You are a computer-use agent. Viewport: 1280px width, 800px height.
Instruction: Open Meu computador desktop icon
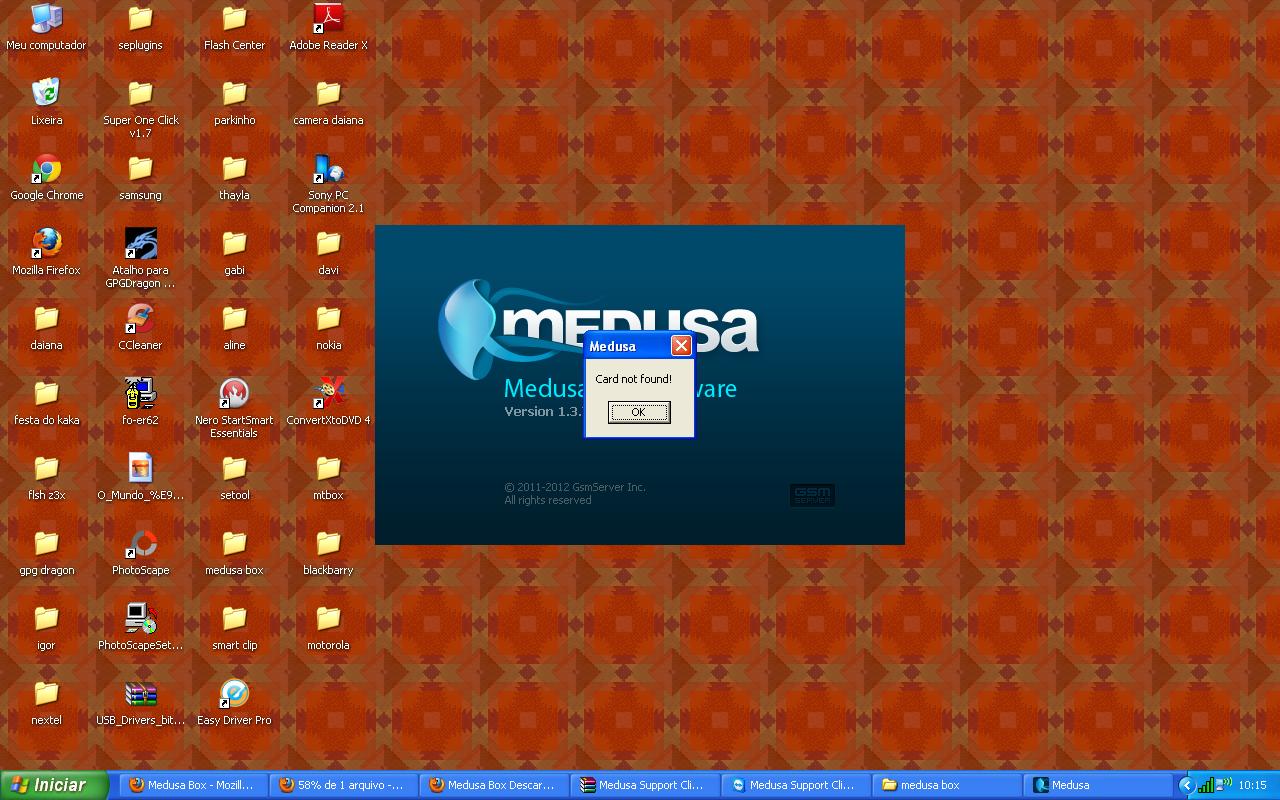tap(46, 18)
